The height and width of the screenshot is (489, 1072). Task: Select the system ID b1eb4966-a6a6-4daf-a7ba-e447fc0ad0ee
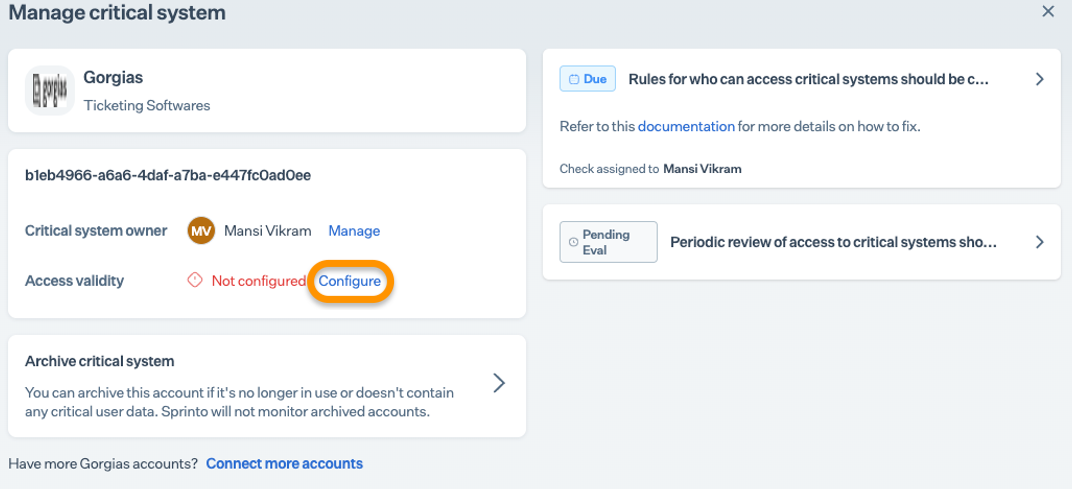168,176
